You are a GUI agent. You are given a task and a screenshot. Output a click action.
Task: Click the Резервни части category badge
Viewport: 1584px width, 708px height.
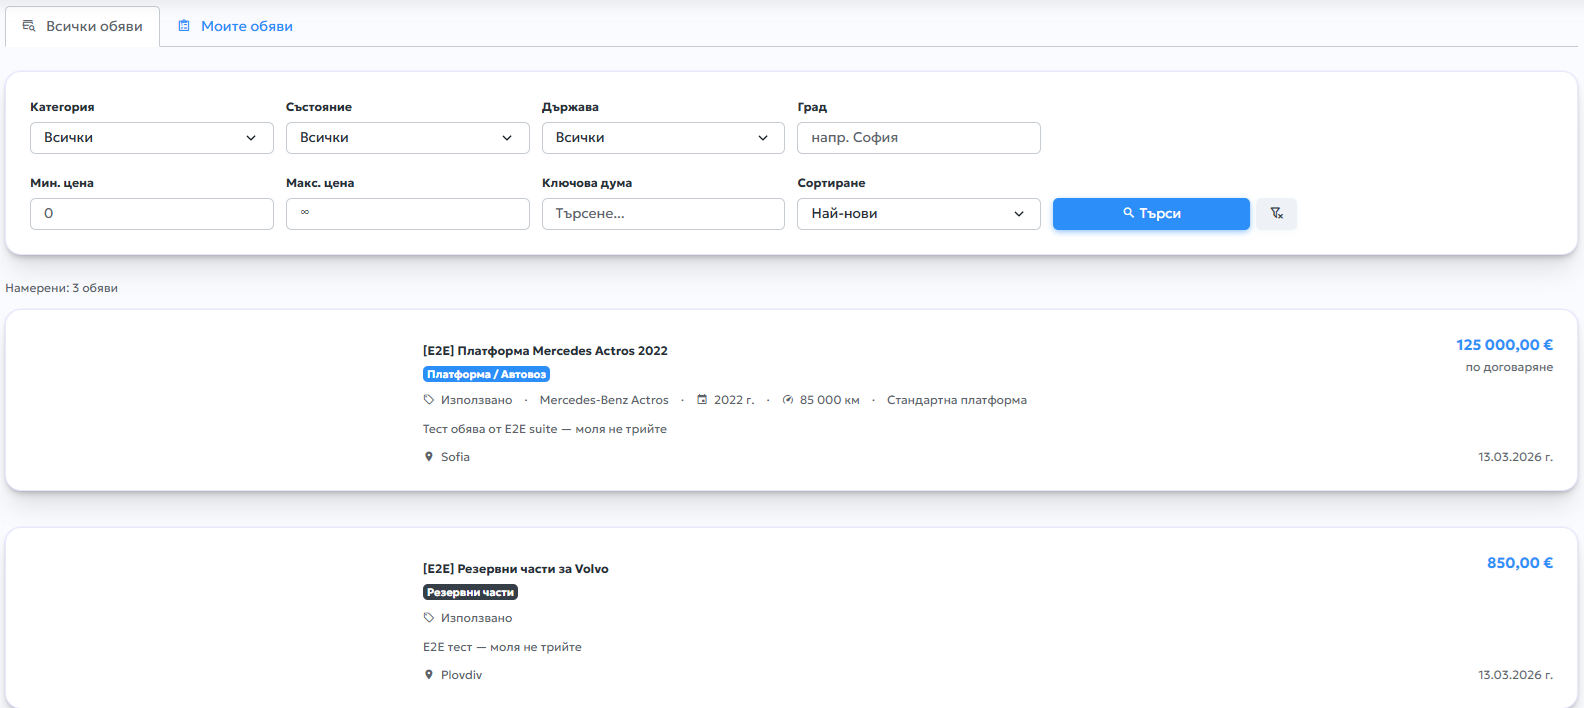[470, 592]
